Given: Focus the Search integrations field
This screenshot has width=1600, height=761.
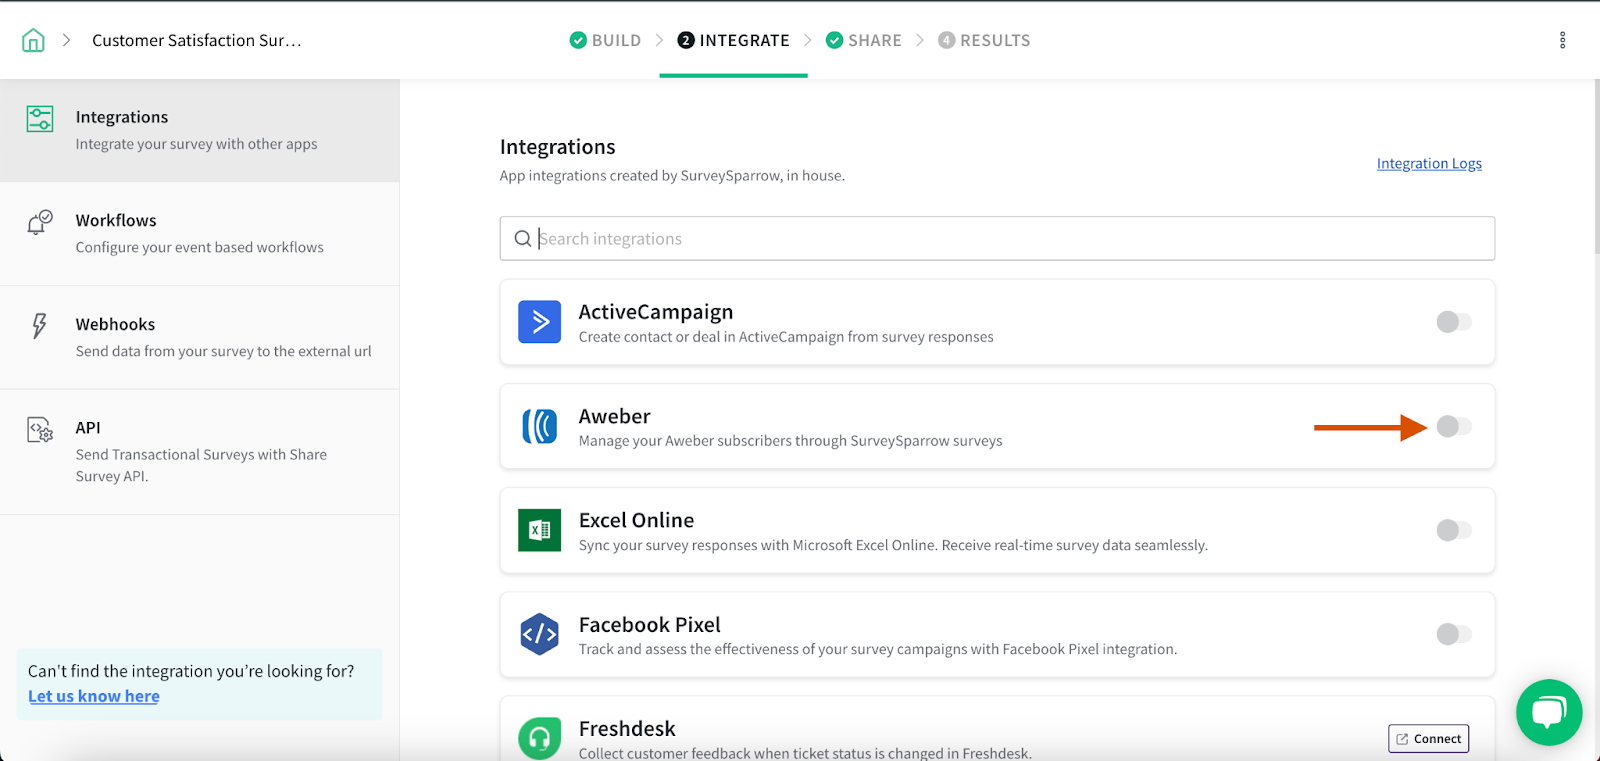Looking at the screenshot, I should (x=997, y=239).
